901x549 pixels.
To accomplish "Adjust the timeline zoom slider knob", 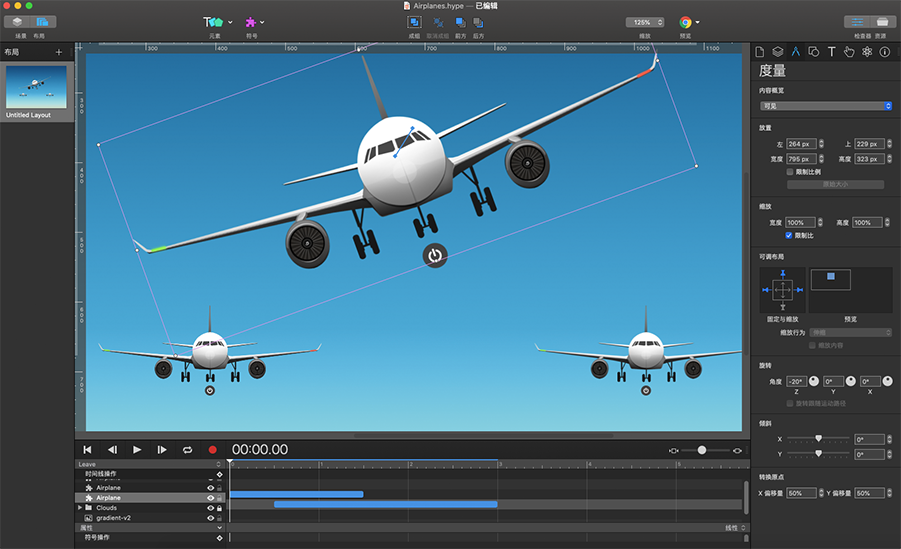I will coord(702,450).
